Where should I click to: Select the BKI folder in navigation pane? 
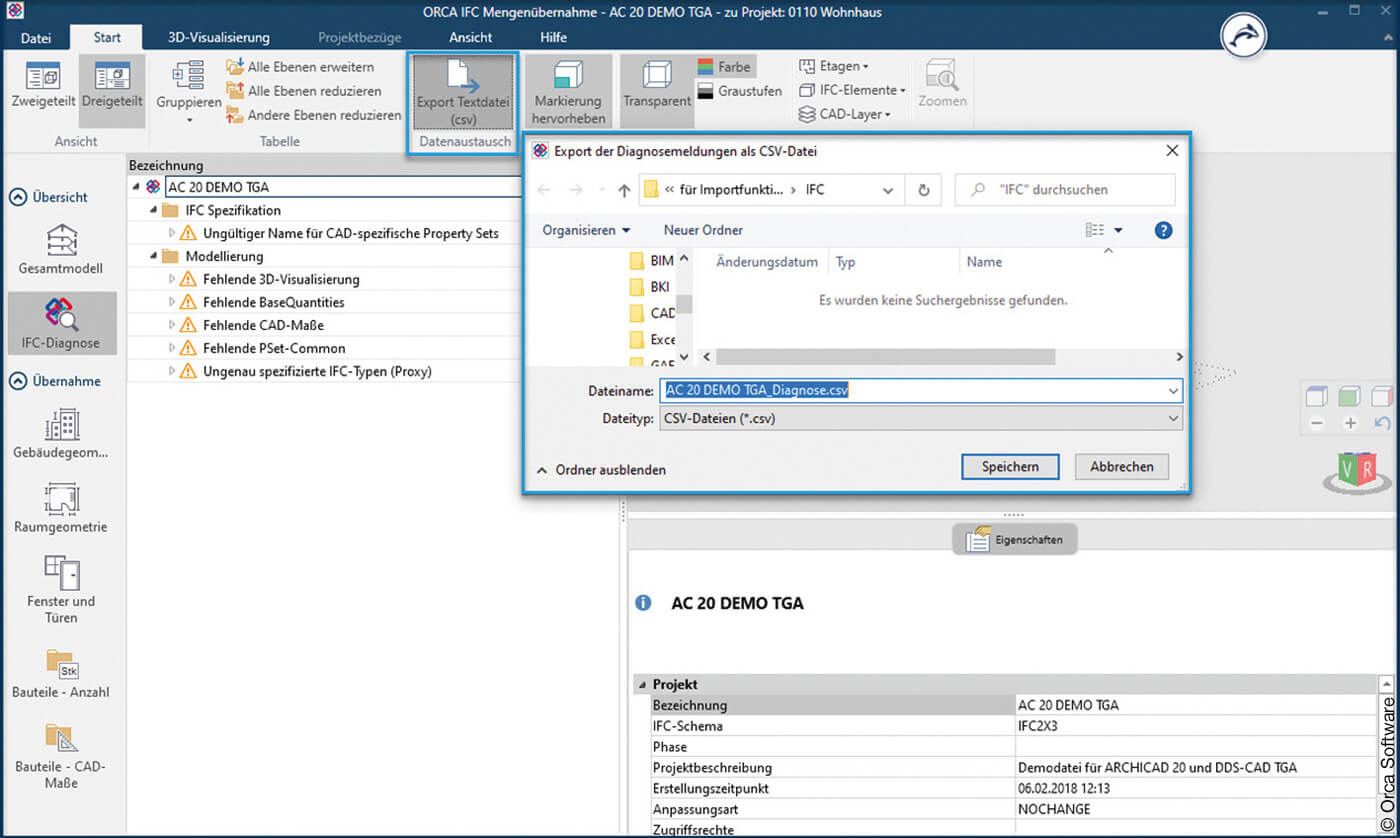pyautogui.click(x=651, y=287)
